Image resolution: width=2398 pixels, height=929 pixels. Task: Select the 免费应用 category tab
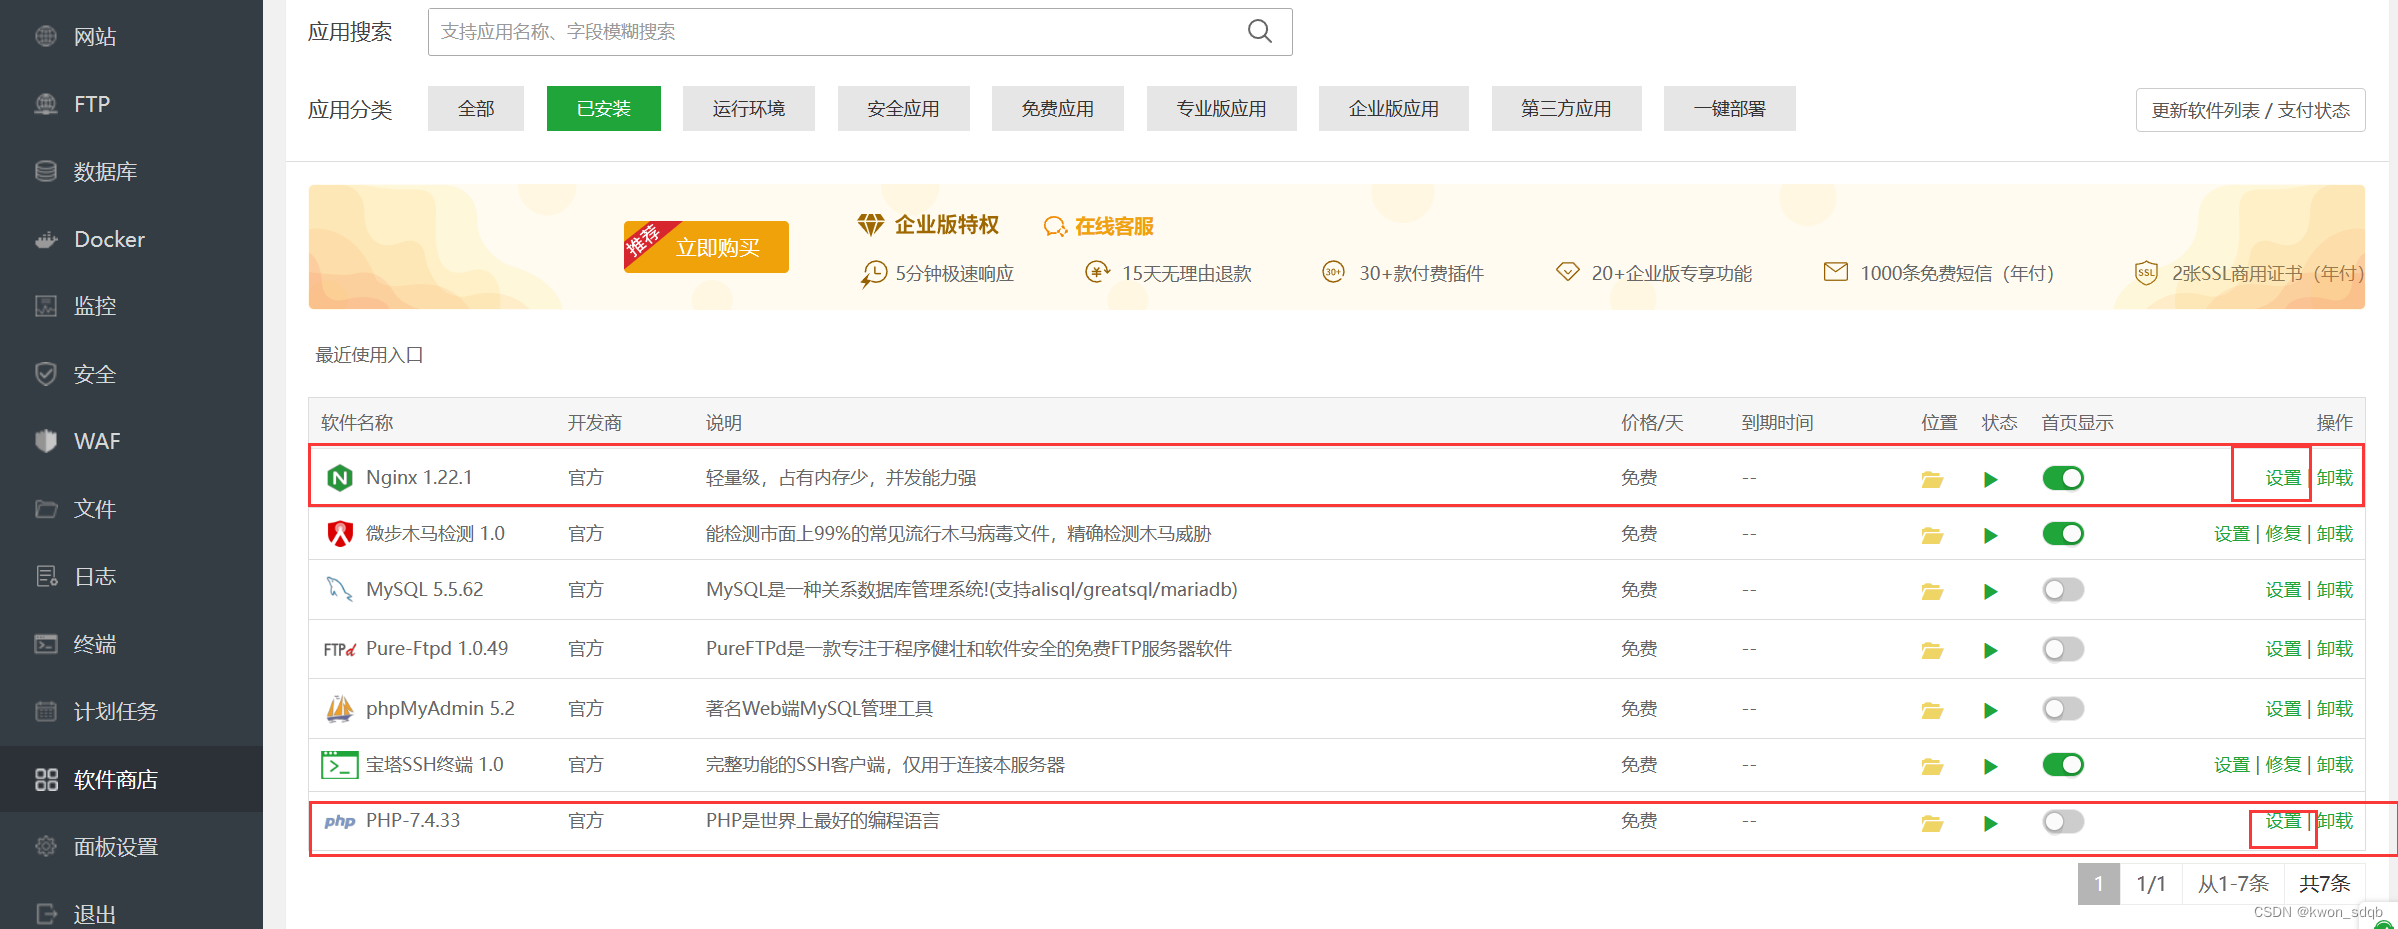1058,108
